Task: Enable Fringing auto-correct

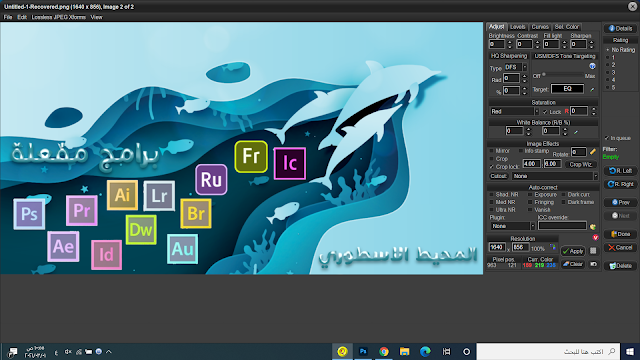Action: click(530, 202)
